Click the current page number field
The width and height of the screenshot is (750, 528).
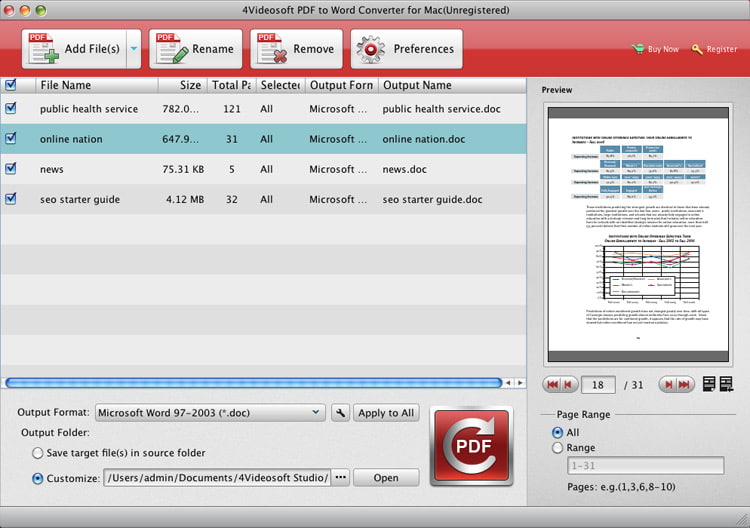(597, 385)
